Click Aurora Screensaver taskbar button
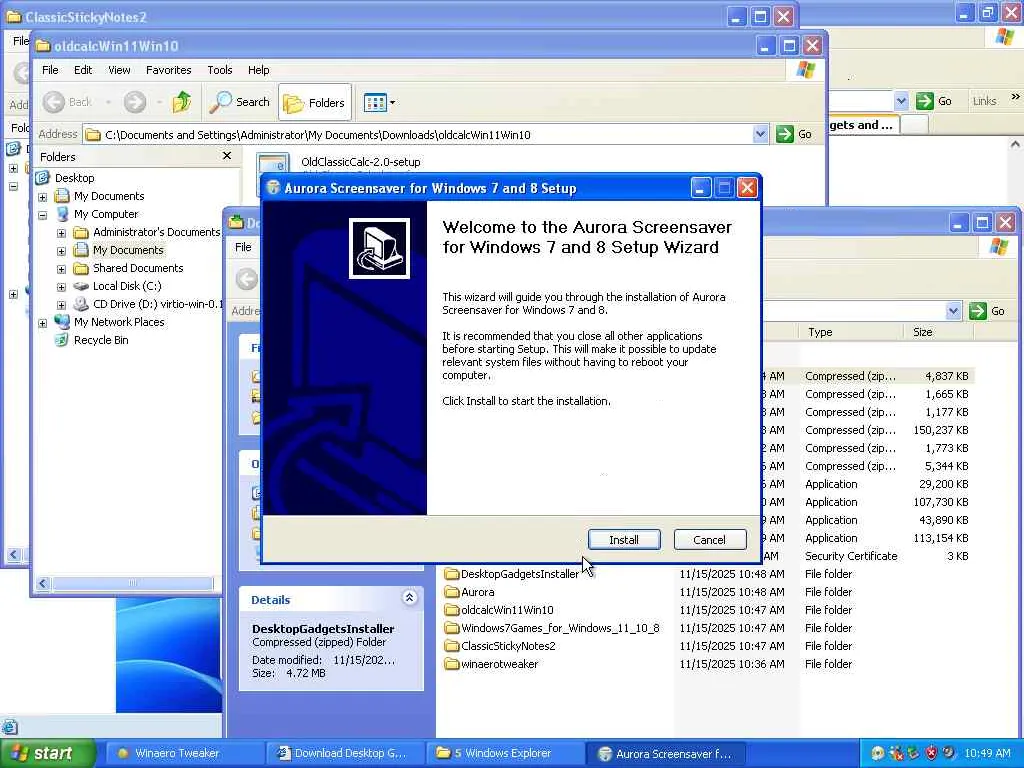This screenshot has width=1024, height=768. click(x=666, y=753)
